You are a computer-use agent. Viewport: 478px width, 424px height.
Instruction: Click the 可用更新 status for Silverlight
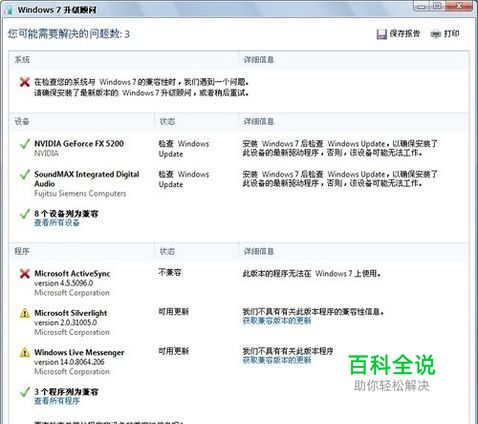pos(173,312)
